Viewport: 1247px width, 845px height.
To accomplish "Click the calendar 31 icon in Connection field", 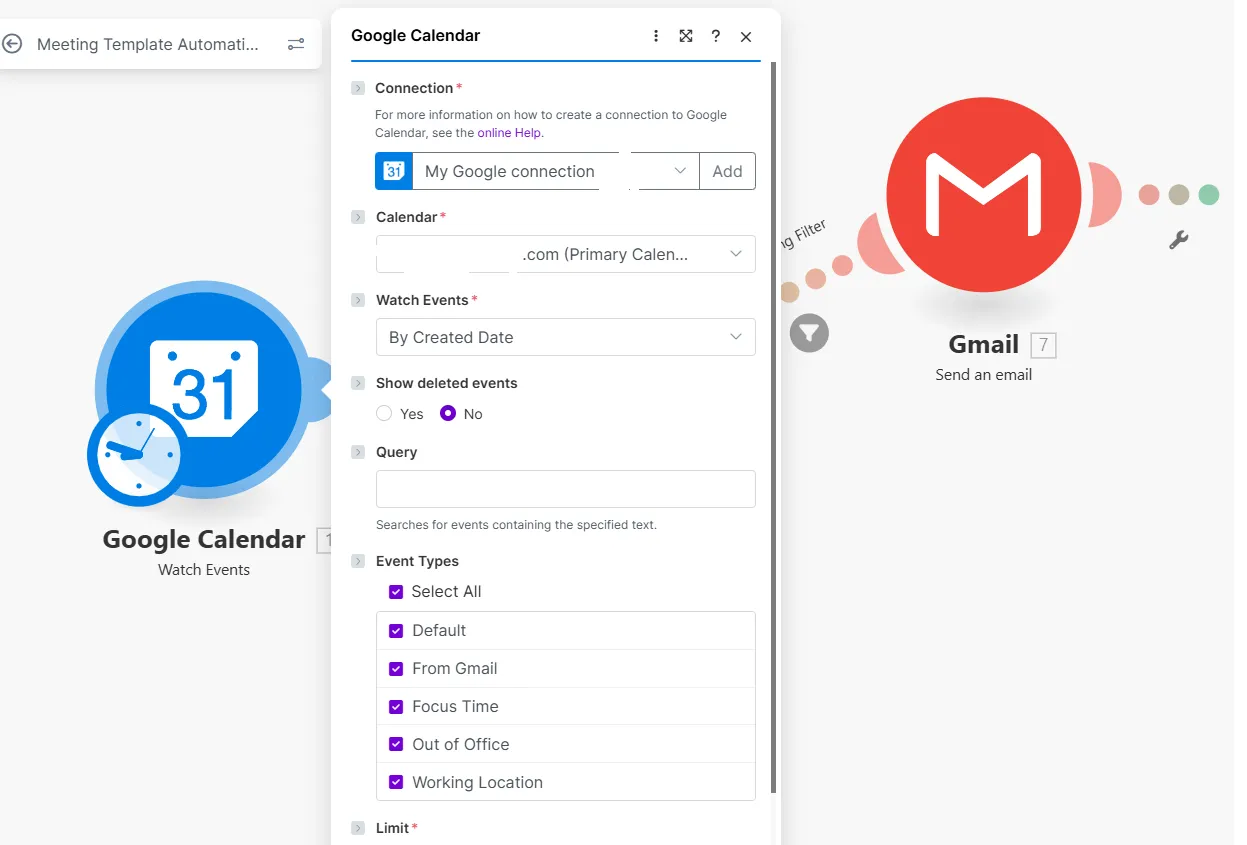I will 394,171.
